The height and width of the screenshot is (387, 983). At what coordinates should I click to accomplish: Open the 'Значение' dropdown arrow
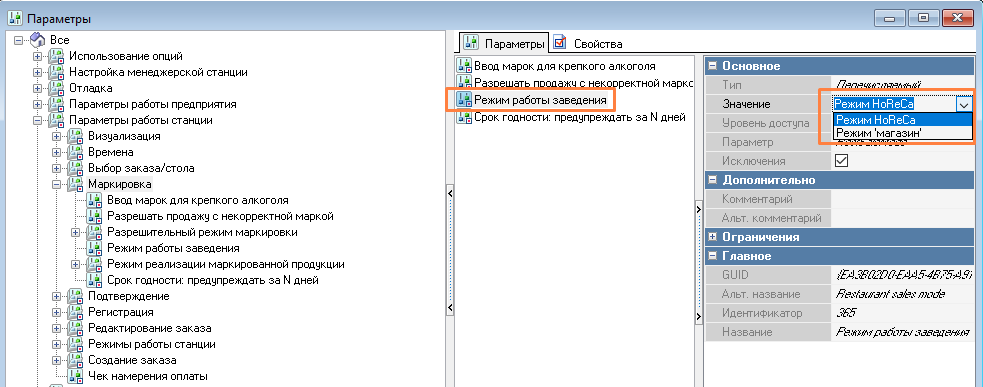964,105
